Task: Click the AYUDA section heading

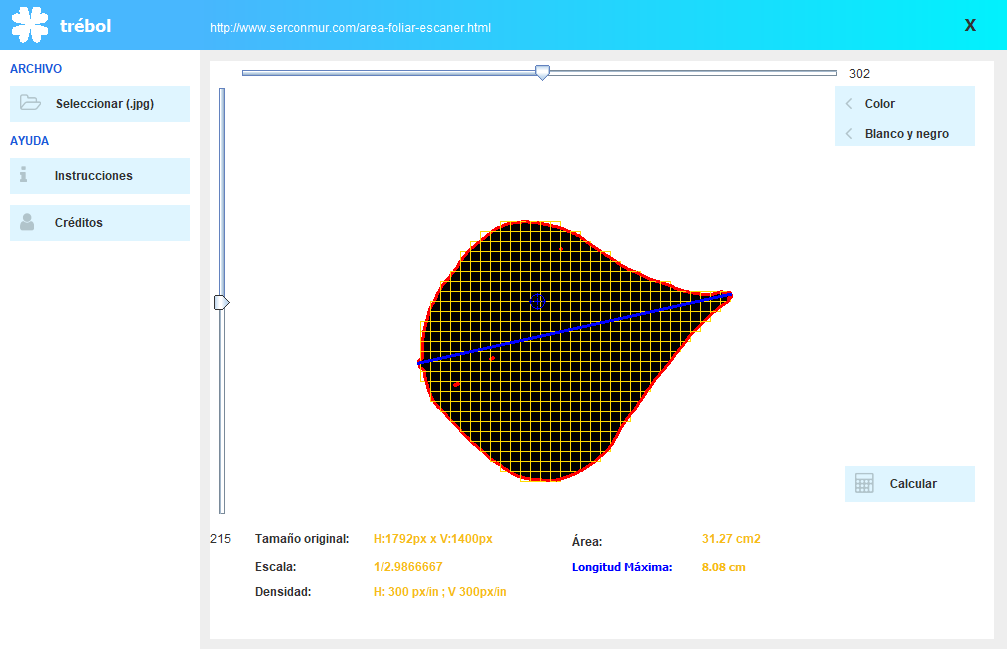Action: 30,141
